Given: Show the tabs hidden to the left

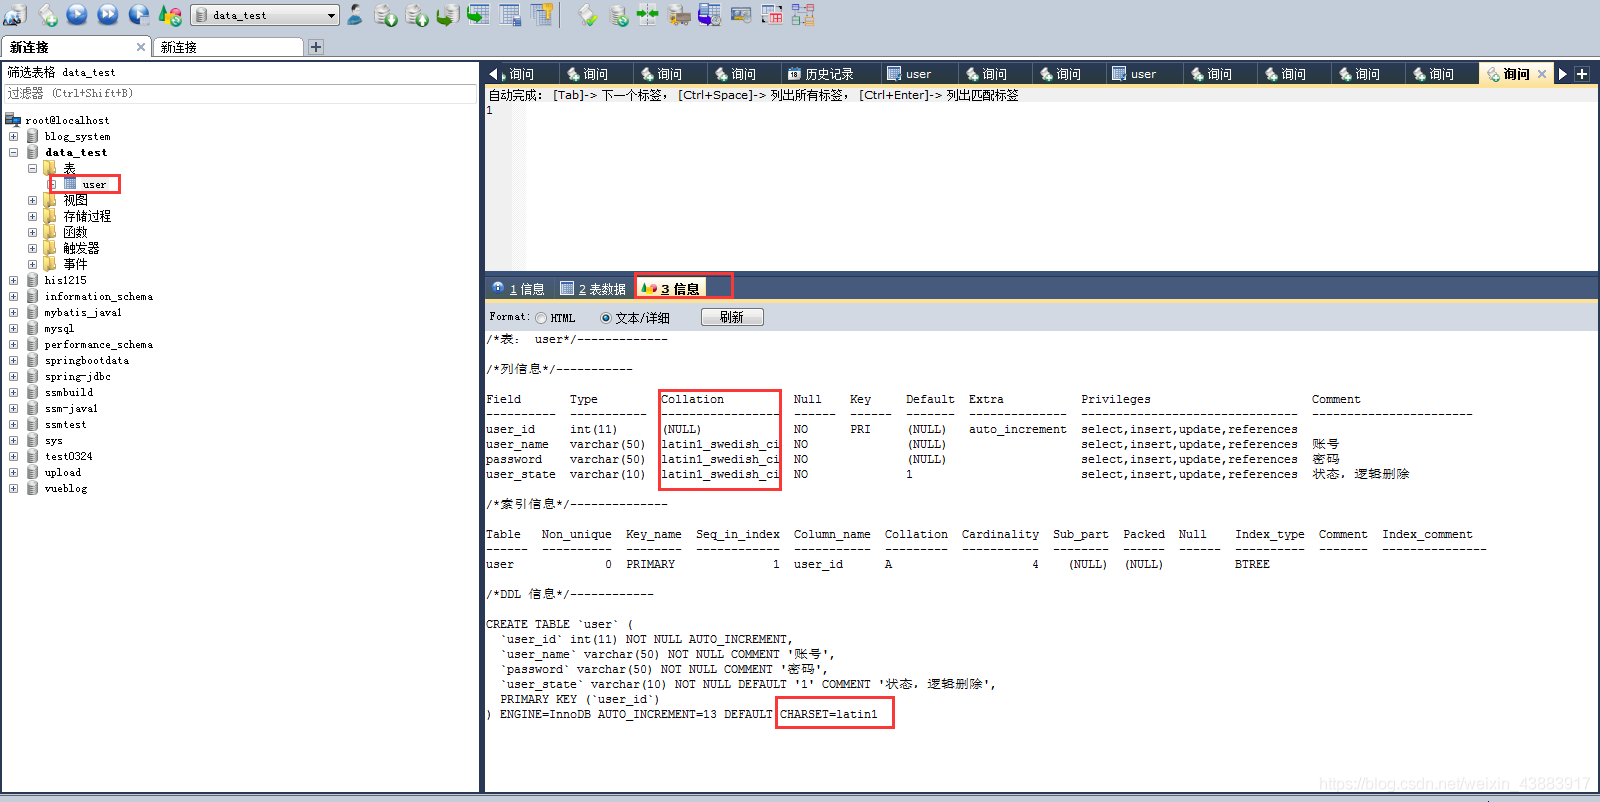Looking at the screenshot, I should [x=493, y=74].
